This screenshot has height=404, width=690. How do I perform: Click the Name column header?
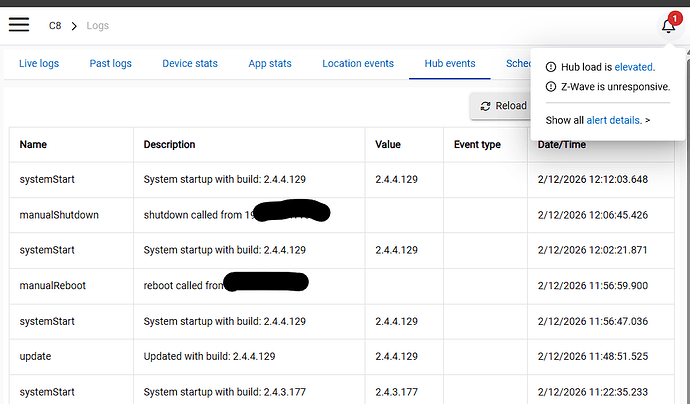pos(34,145)
